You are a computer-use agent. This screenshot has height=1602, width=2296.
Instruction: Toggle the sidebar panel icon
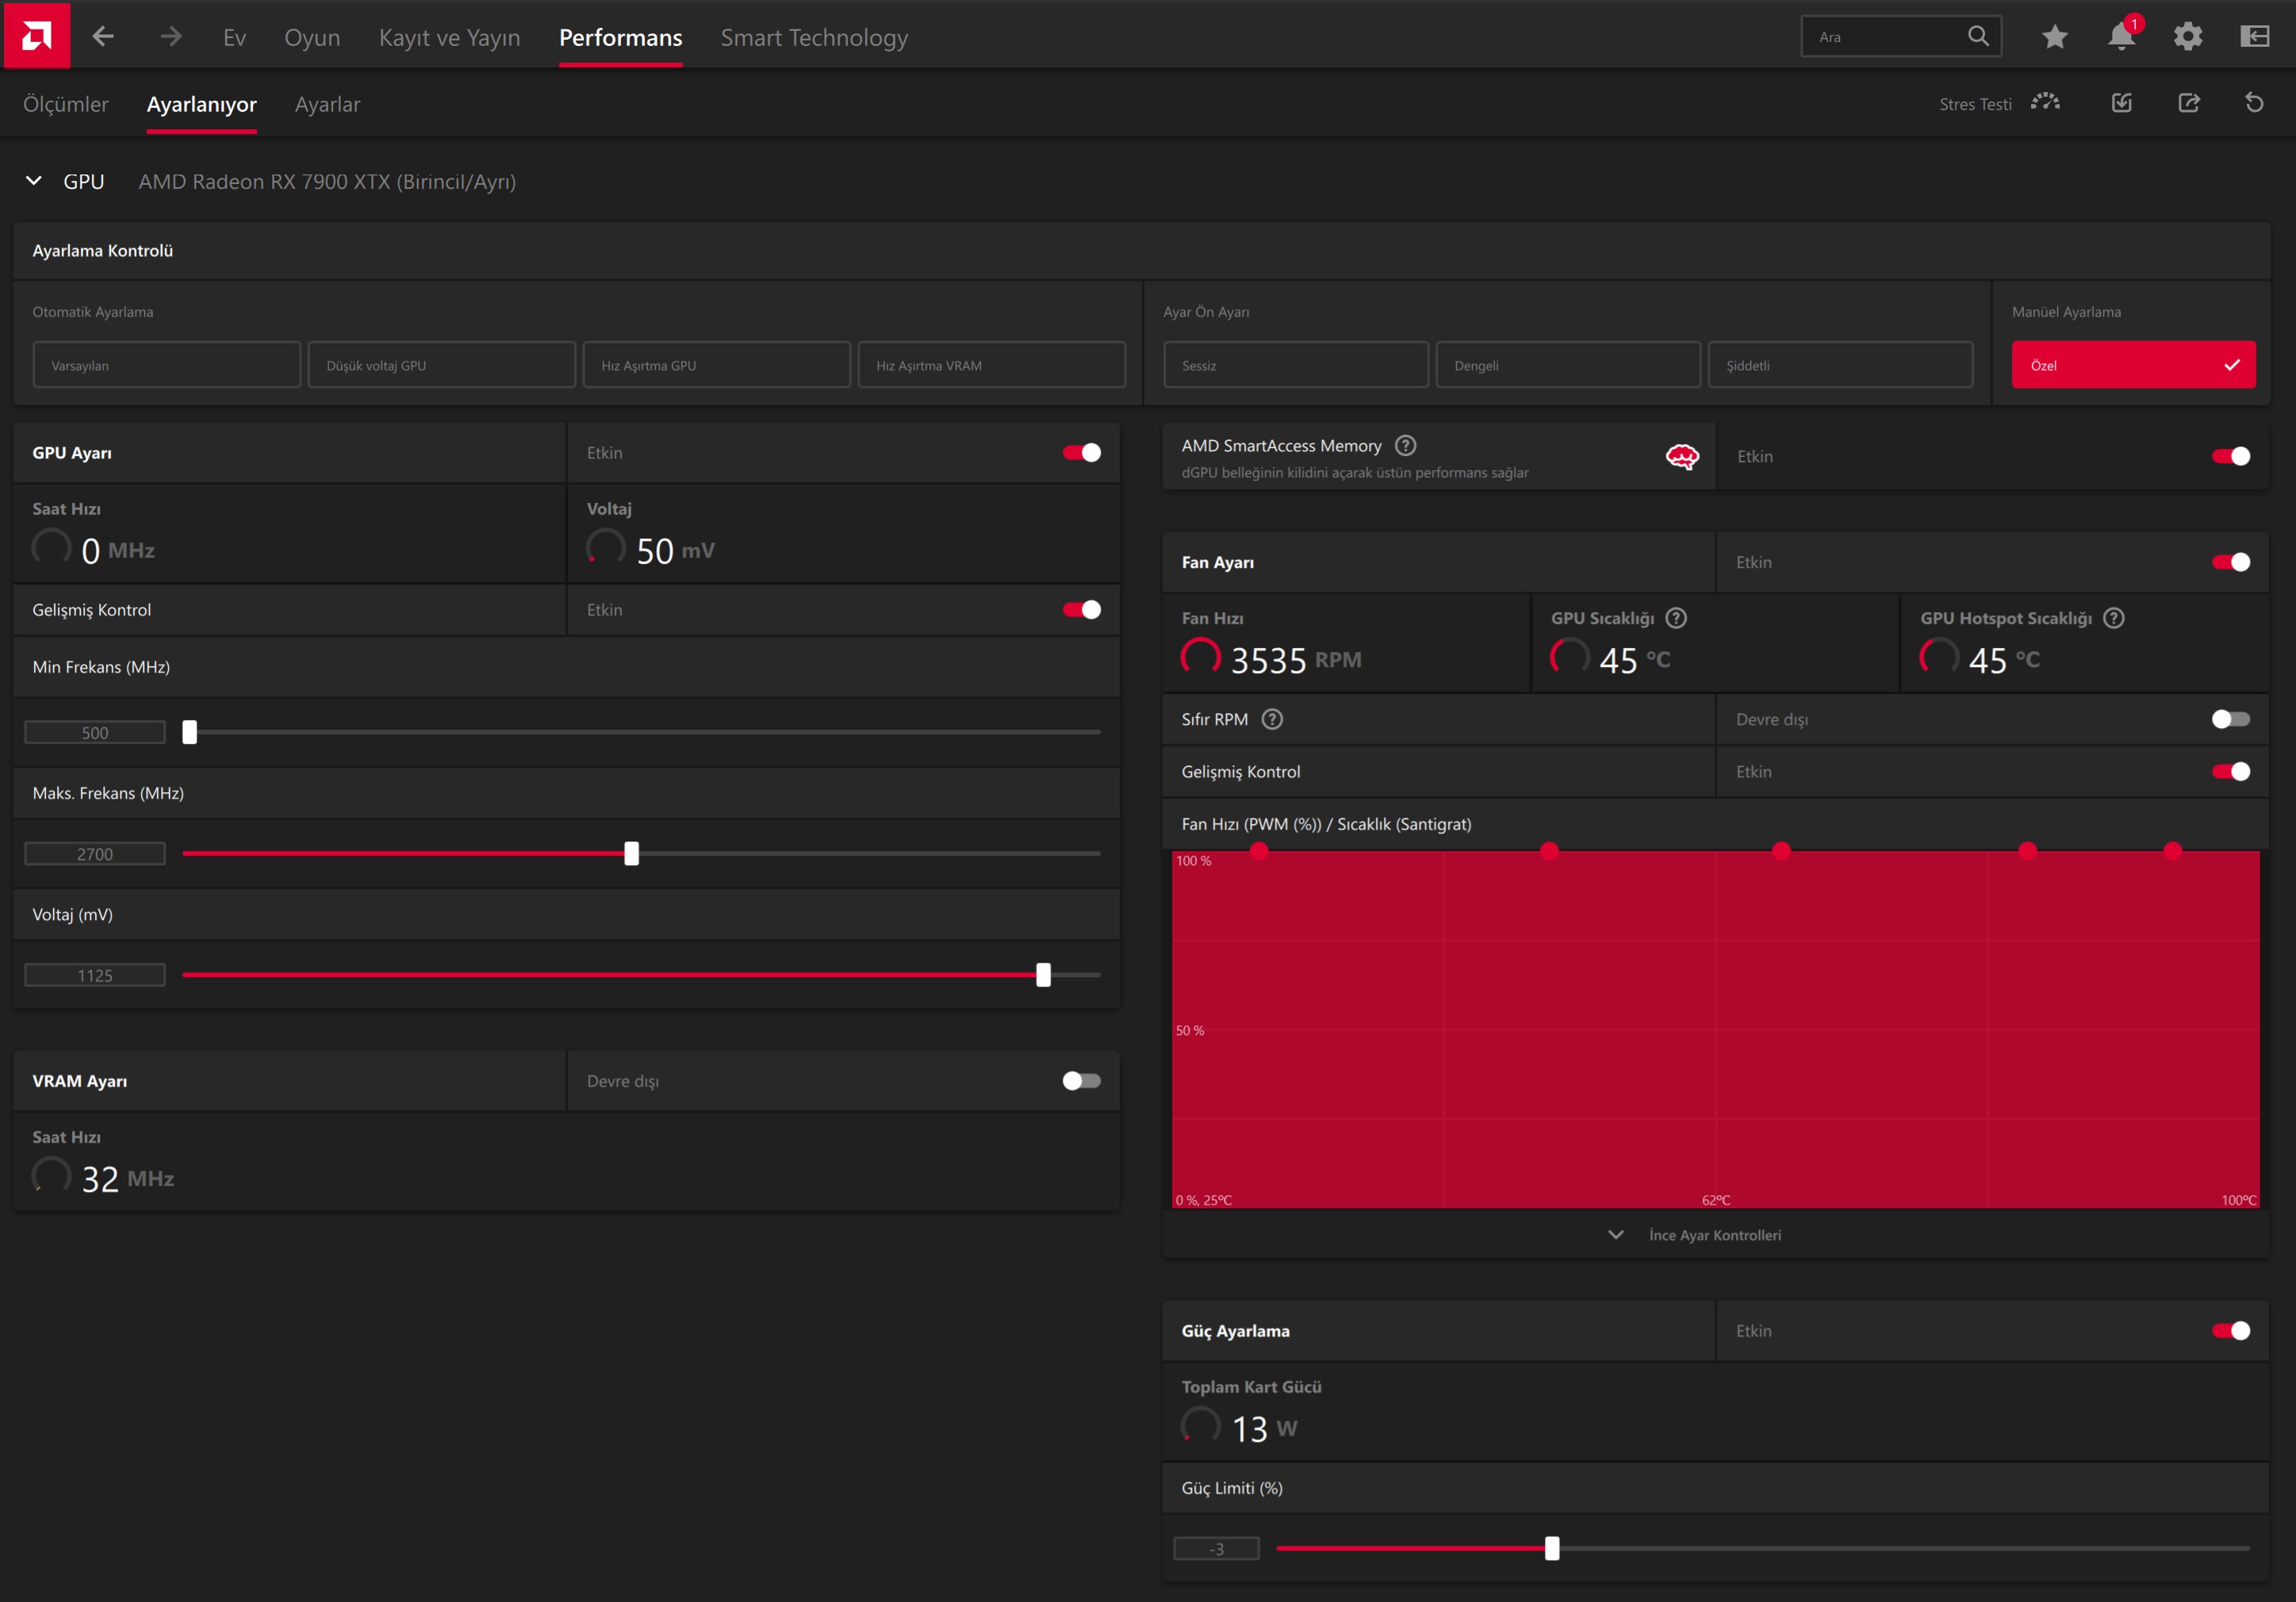2254,37
